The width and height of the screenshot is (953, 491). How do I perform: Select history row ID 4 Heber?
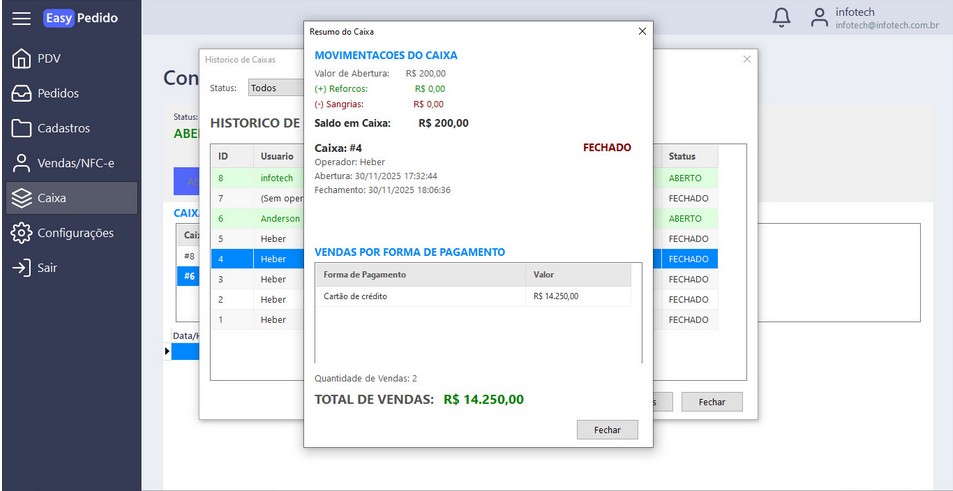click(258, 259)
